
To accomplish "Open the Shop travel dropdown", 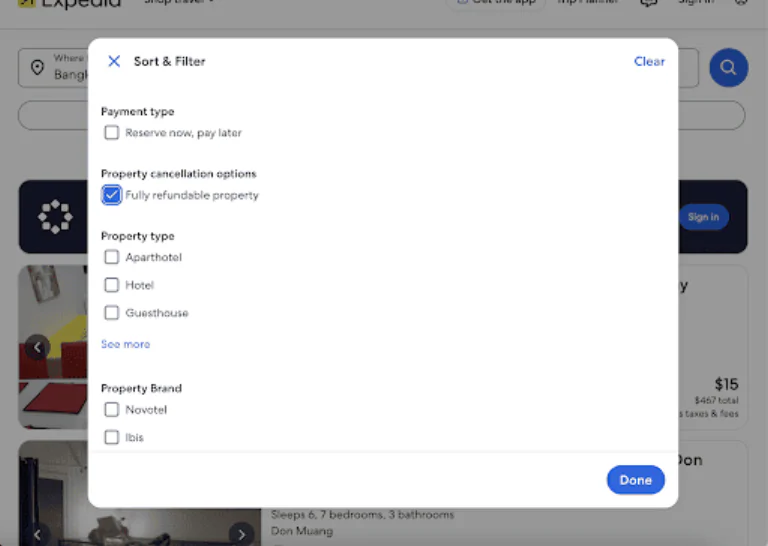I will pos(178,3).
